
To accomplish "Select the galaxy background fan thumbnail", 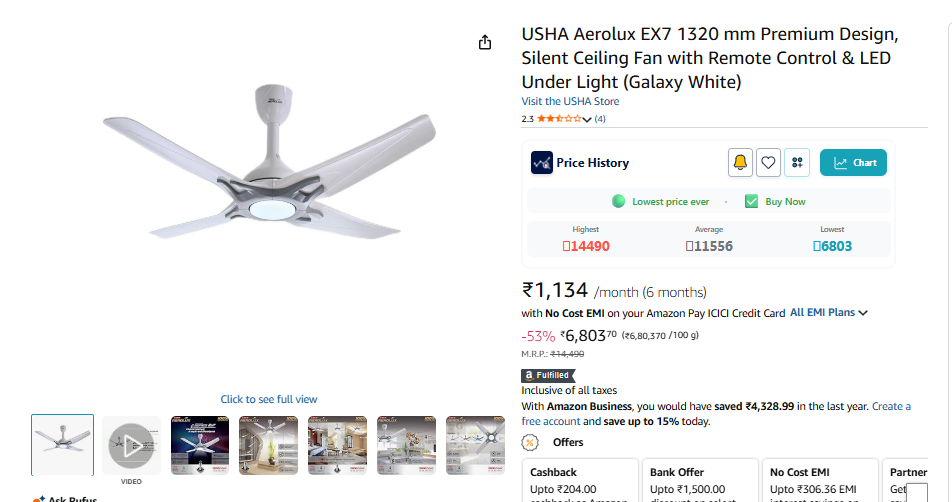I will (200, 446).
